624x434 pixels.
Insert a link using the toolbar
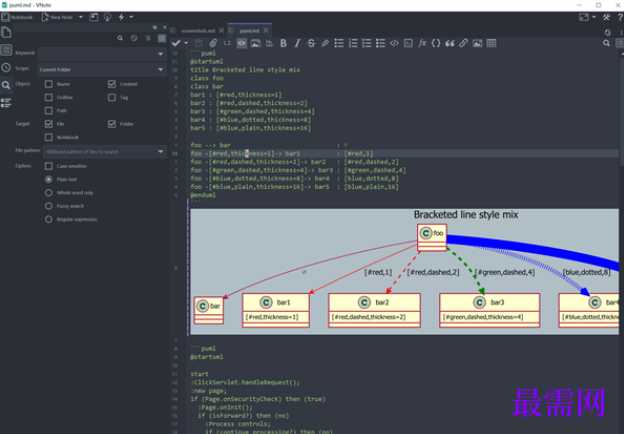tap(463, 43)
